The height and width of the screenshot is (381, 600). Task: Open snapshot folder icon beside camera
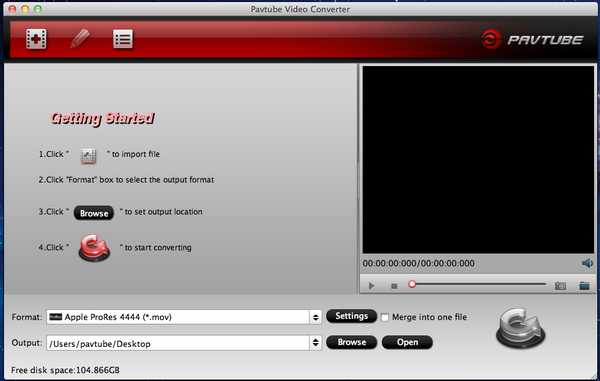584,285
